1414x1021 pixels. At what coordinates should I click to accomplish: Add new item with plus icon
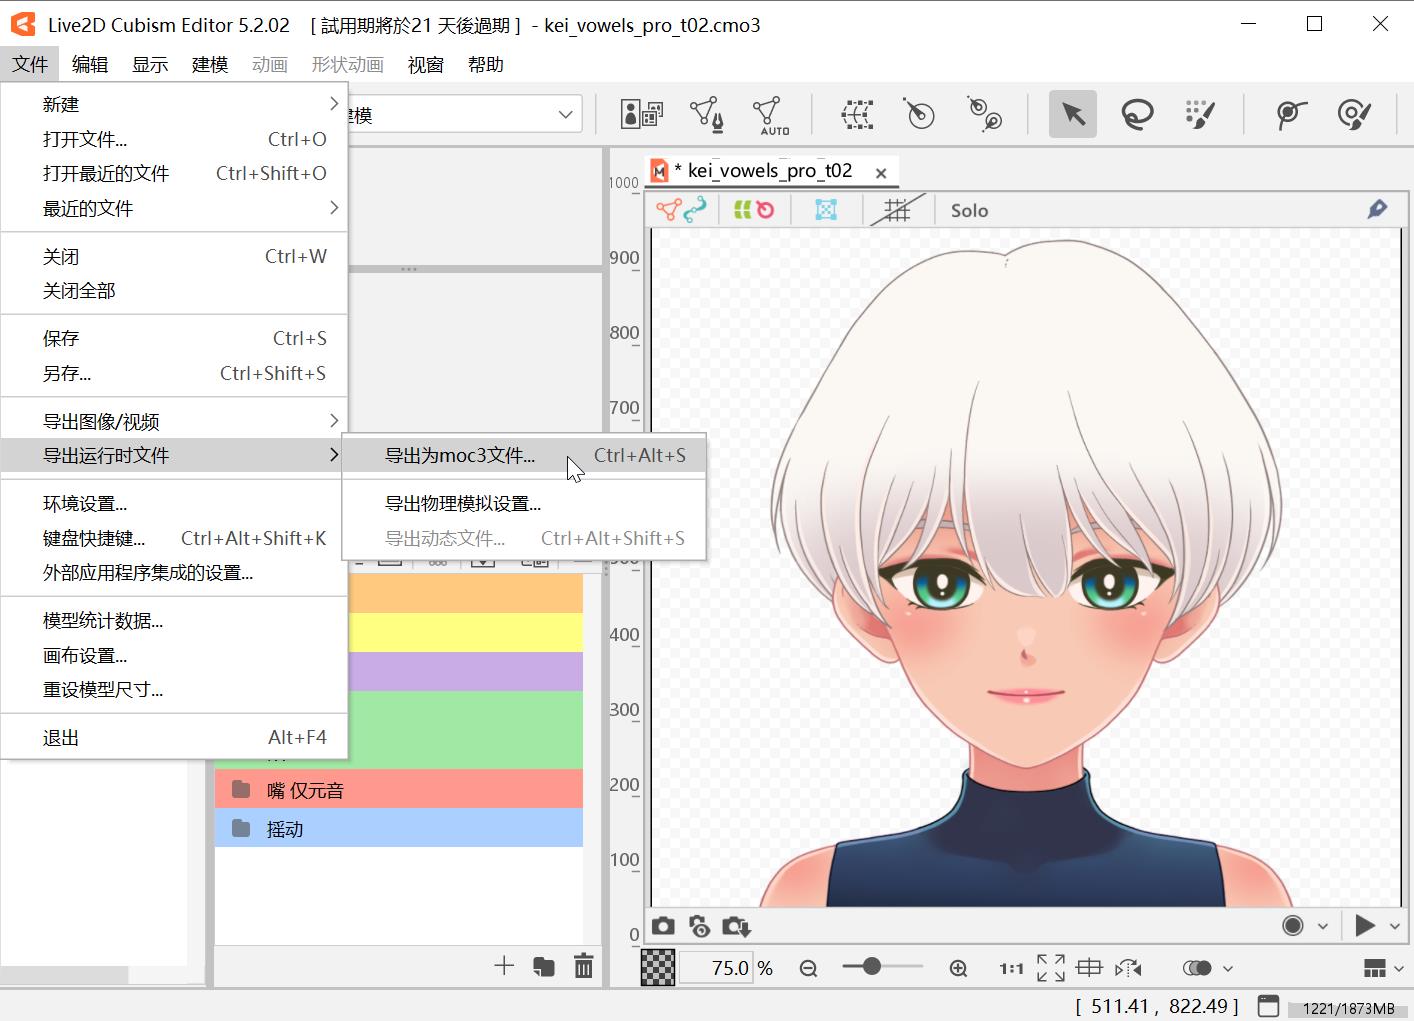pyautogui.click(x=504, y=965)
